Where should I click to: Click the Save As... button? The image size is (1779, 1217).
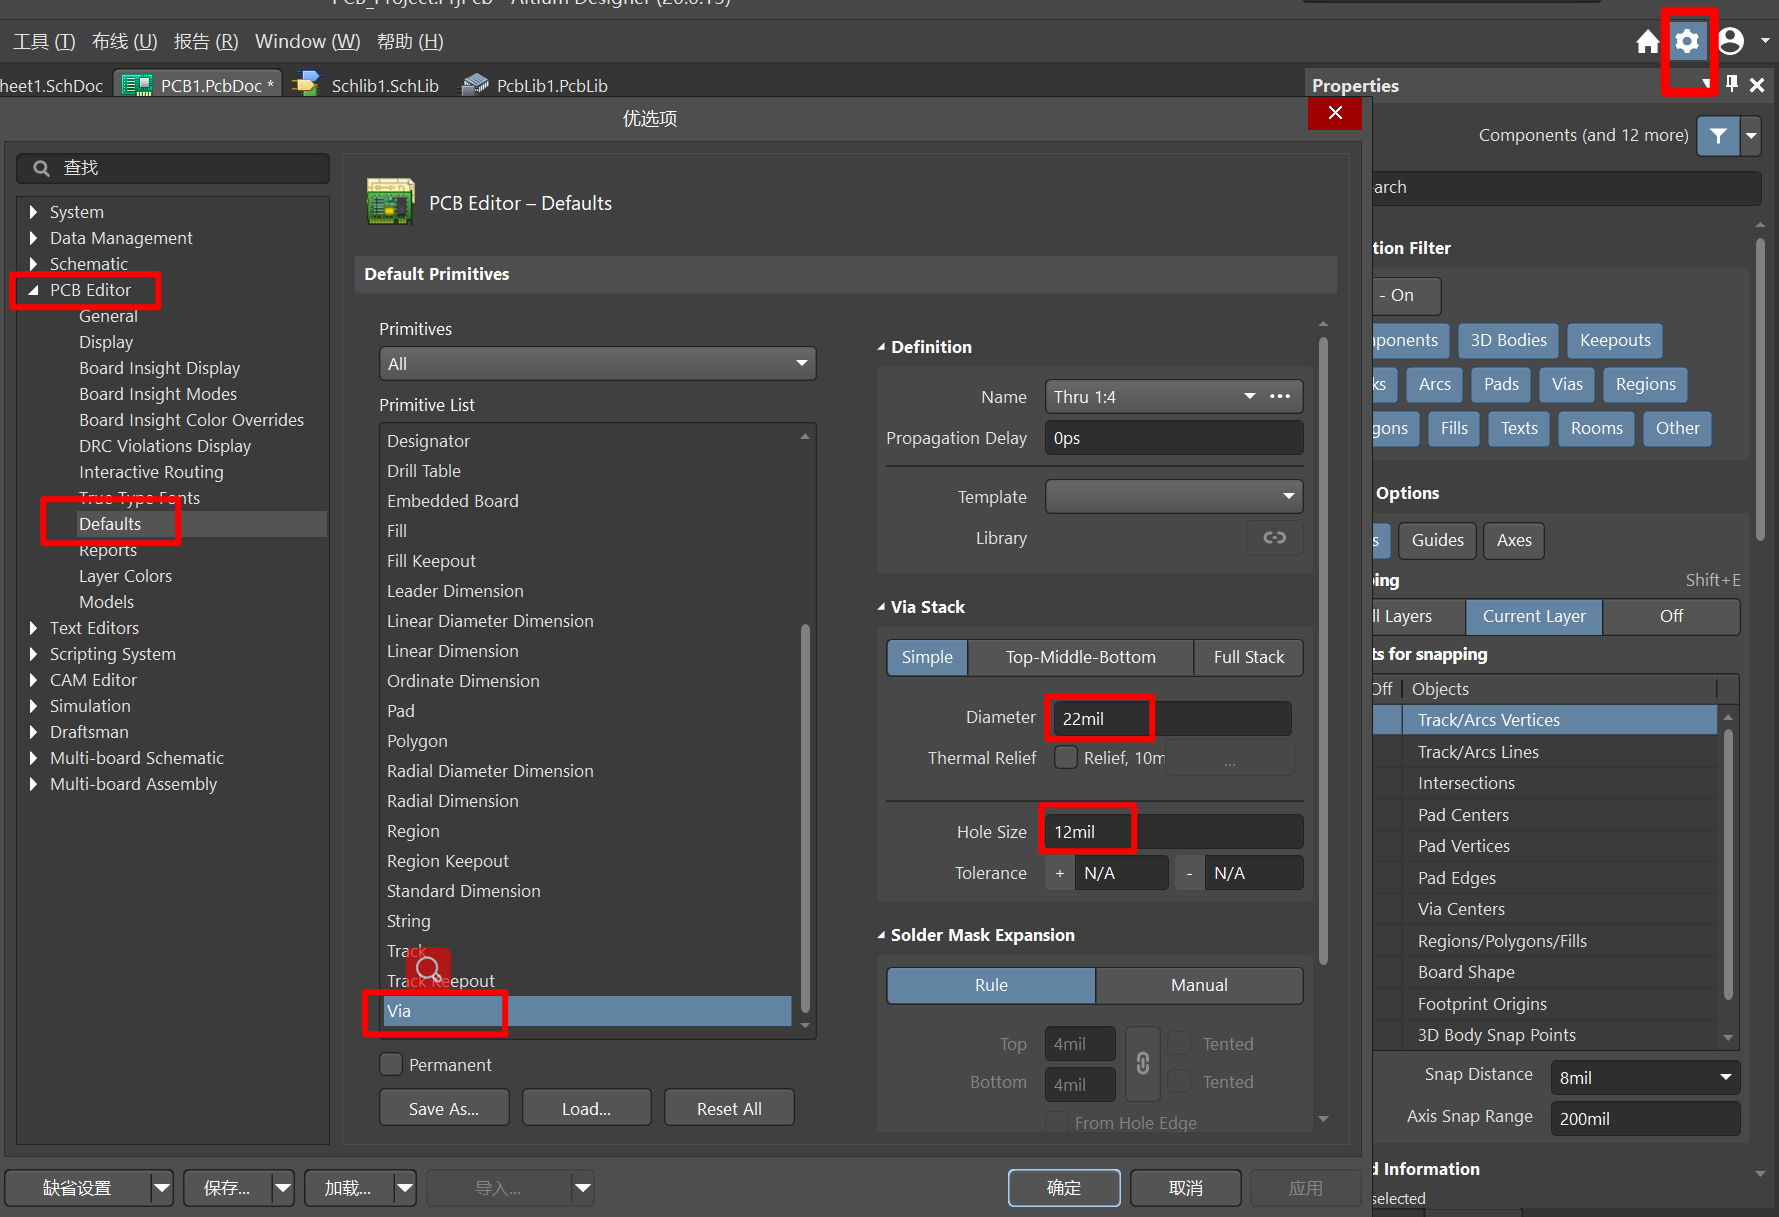pos(444,1108)
